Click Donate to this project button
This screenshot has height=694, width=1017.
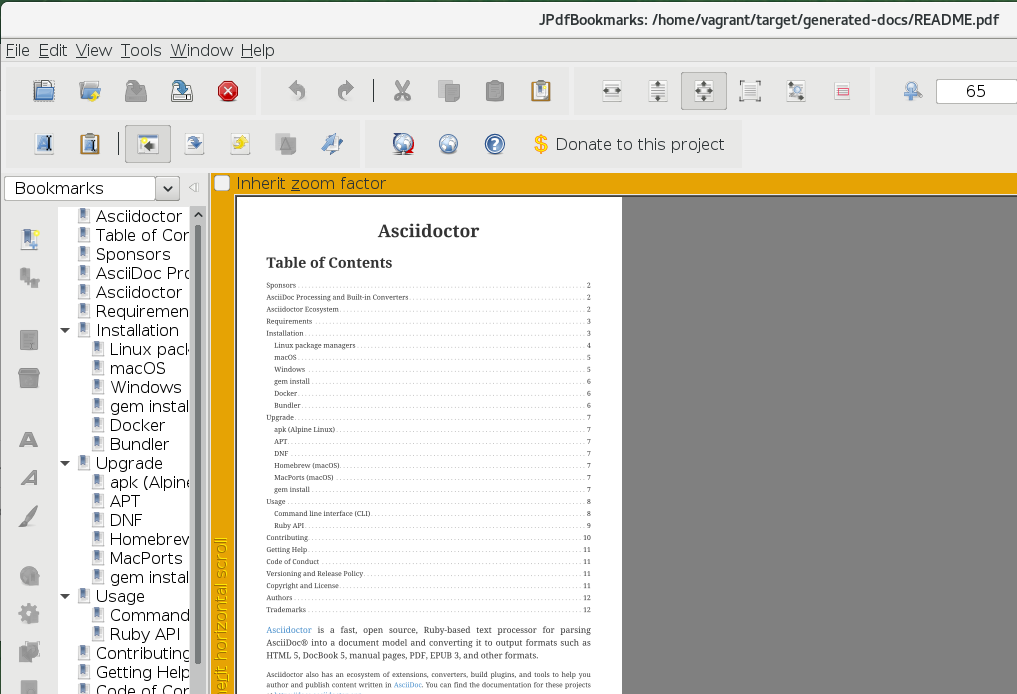click(x=628, y=144)
